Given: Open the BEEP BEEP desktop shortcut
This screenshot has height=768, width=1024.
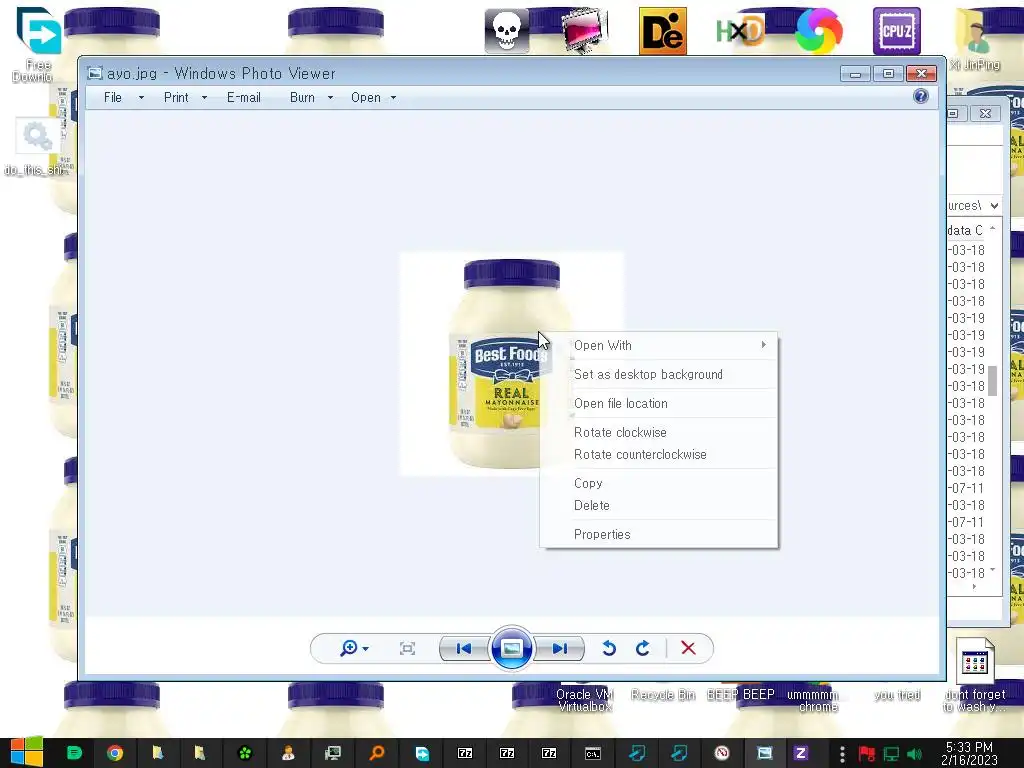Looking at the screenshot, I should (x=741, y=694).
